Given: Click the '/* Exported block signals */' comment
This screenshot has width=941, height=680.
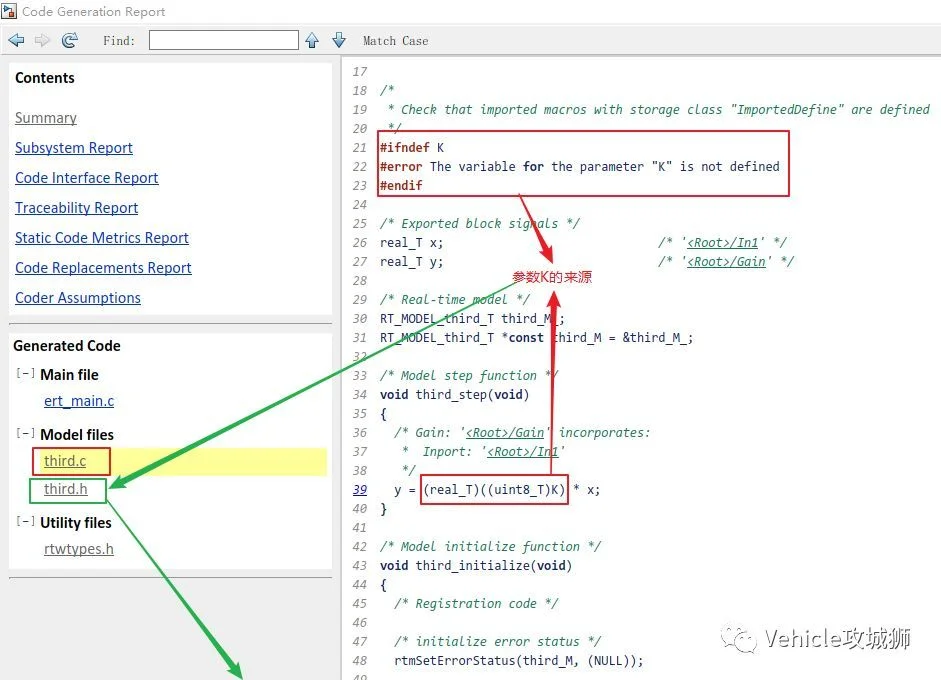Looking at the screenshot, I should [480, 224].
